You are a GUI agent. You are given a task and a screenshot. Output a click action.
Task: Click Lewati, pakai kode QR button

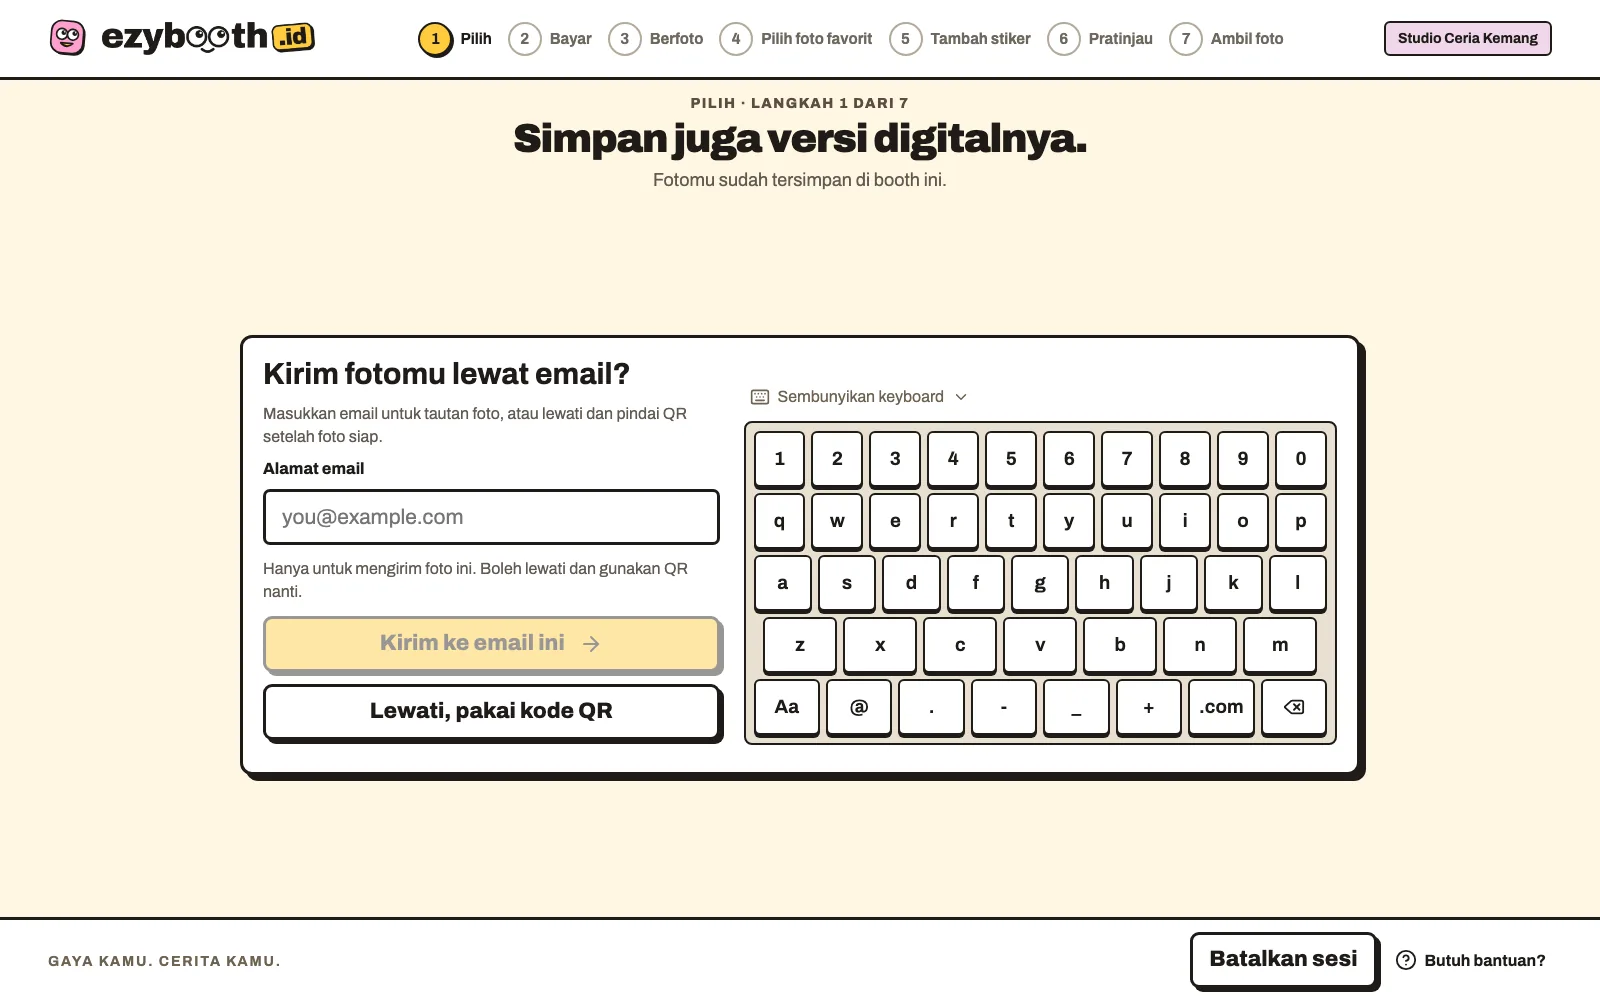(491, 711)
